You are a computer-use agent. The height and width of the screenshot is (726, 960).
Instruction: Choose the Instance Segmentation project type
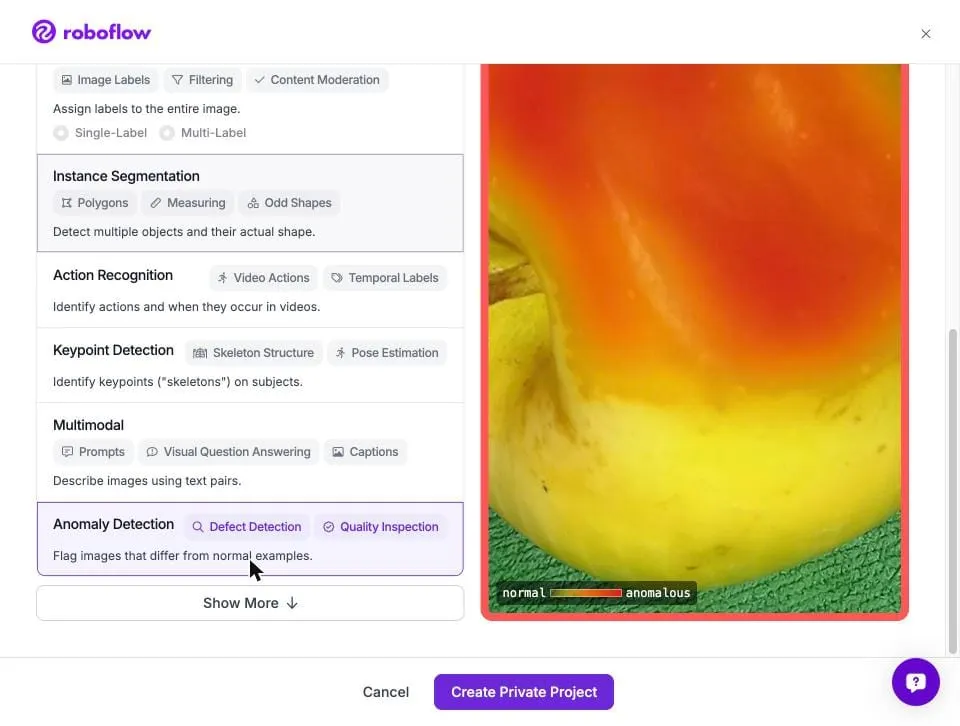point(250,203)
